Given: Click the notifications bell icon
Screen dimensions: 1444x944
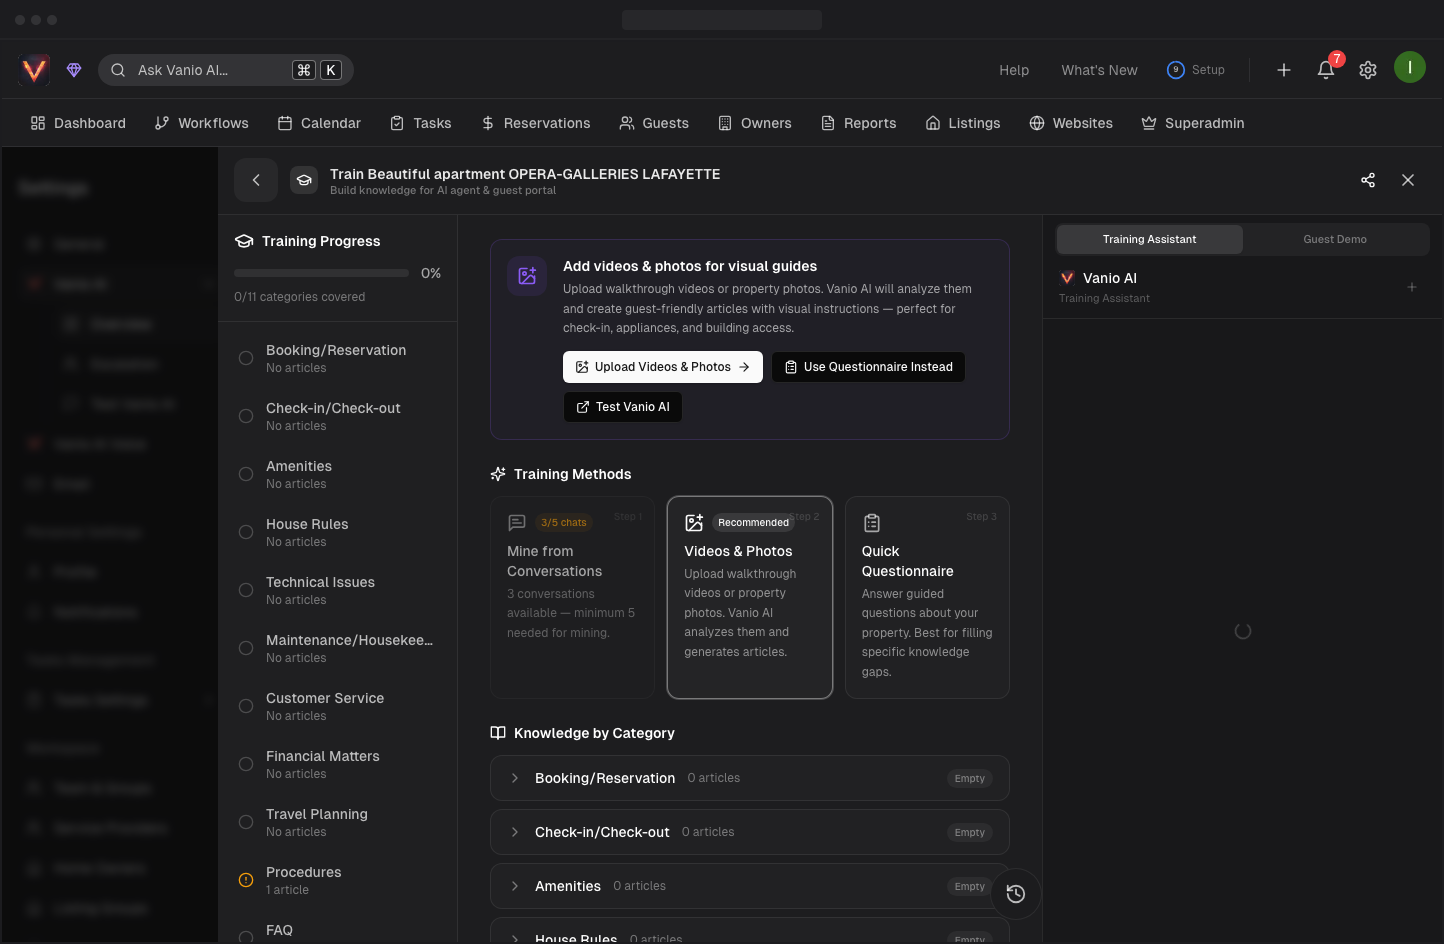Looking at the screenshot, I should point(1326,70).
